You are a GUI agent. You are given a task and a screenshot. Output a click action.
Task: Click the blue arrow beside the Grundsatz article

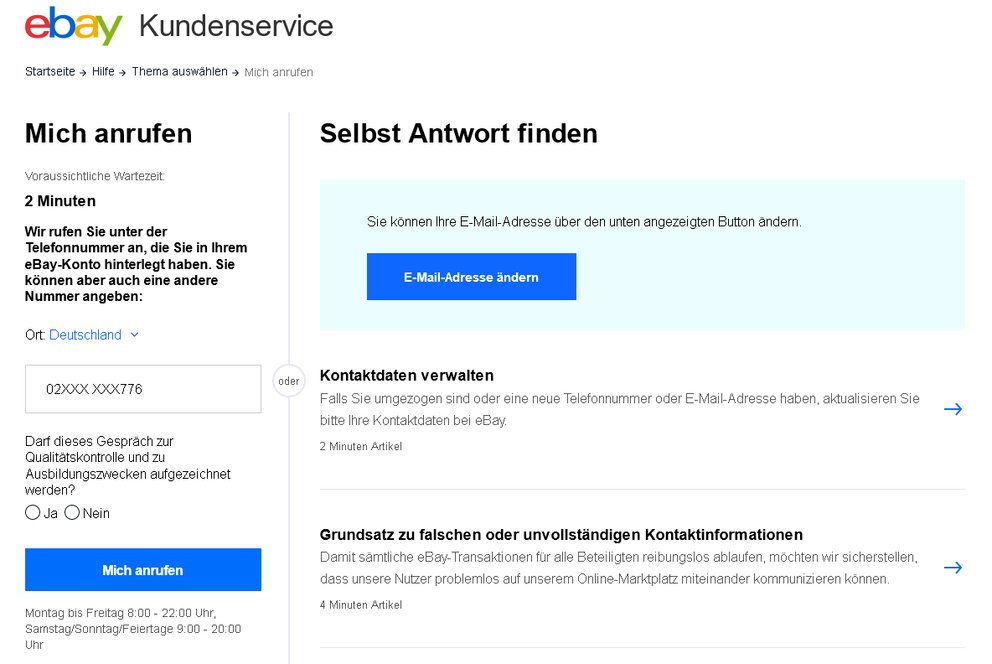953,567
